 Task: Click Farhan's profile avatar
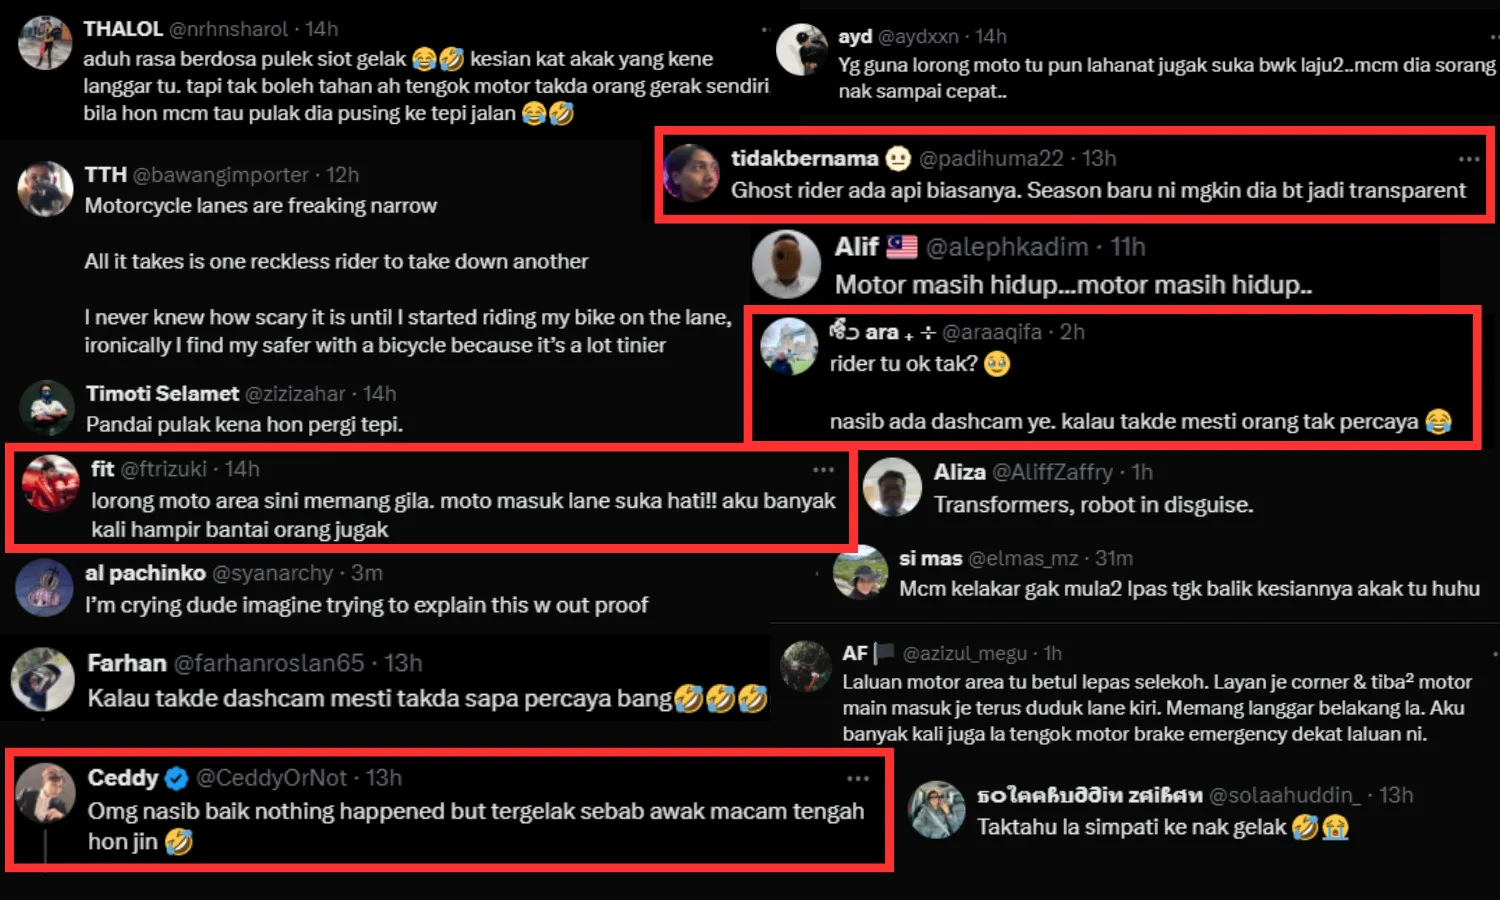pyautogui.click(x=43, y=680)
